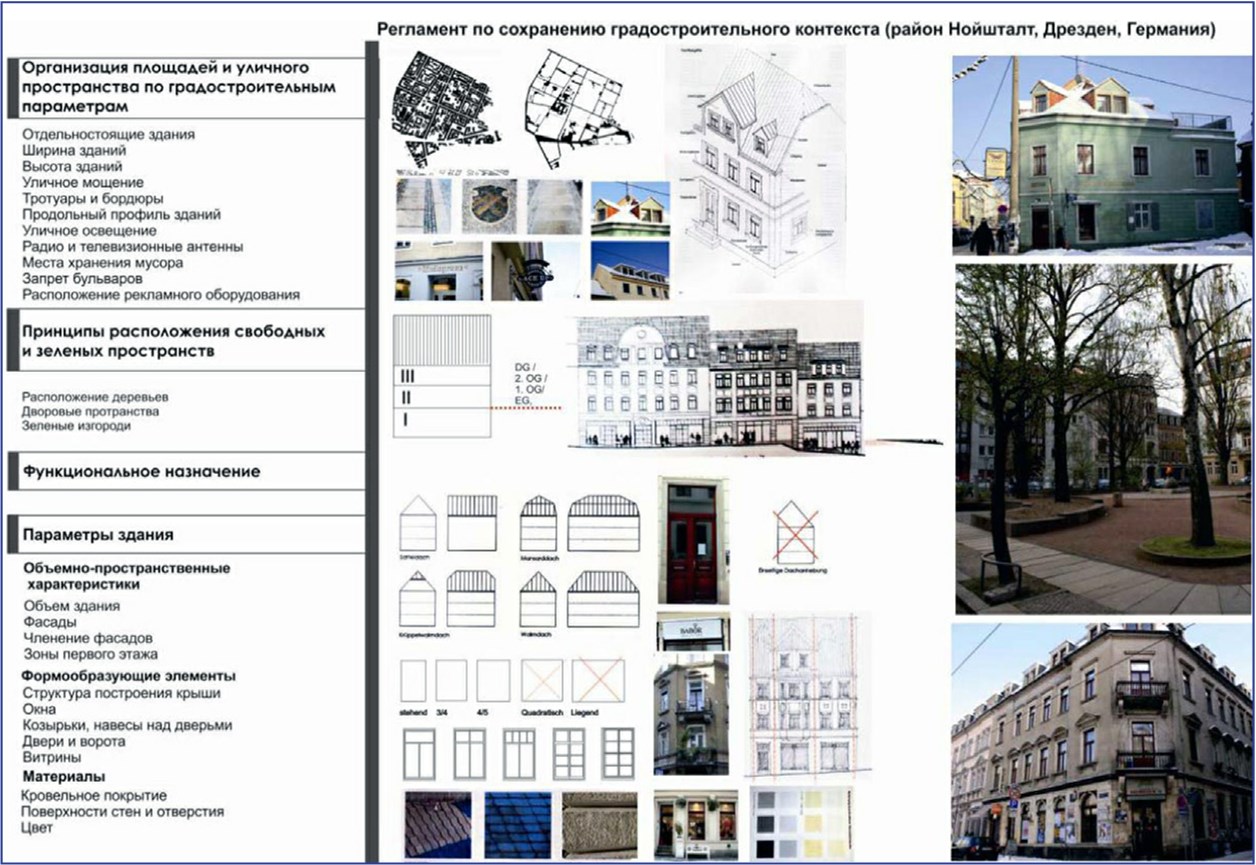
Task: Open the blue roof tile texture image
Action: pos(517,825)
